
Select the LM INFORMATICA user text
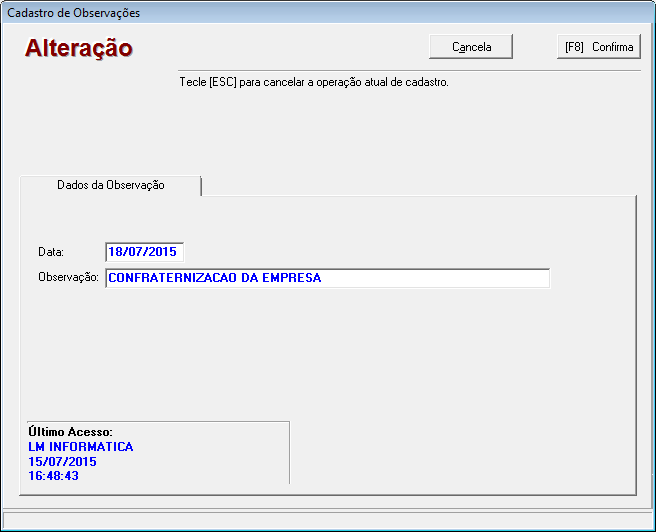81,447
